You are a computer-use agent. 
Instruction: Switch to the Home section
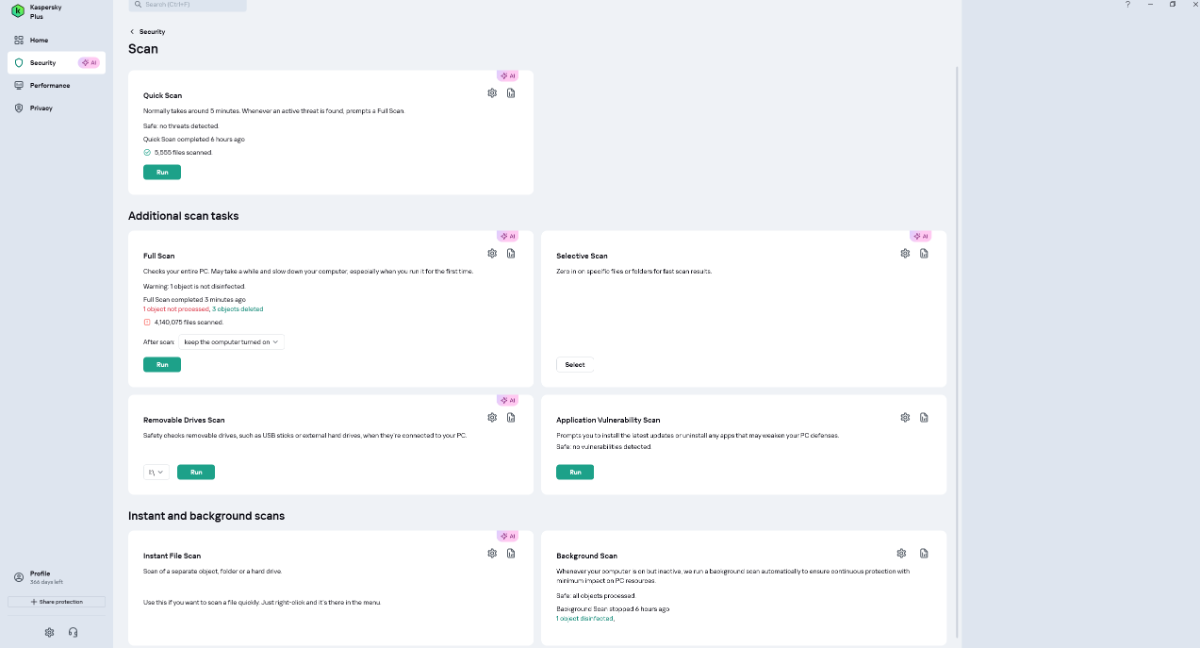click(x=39, y=40)
